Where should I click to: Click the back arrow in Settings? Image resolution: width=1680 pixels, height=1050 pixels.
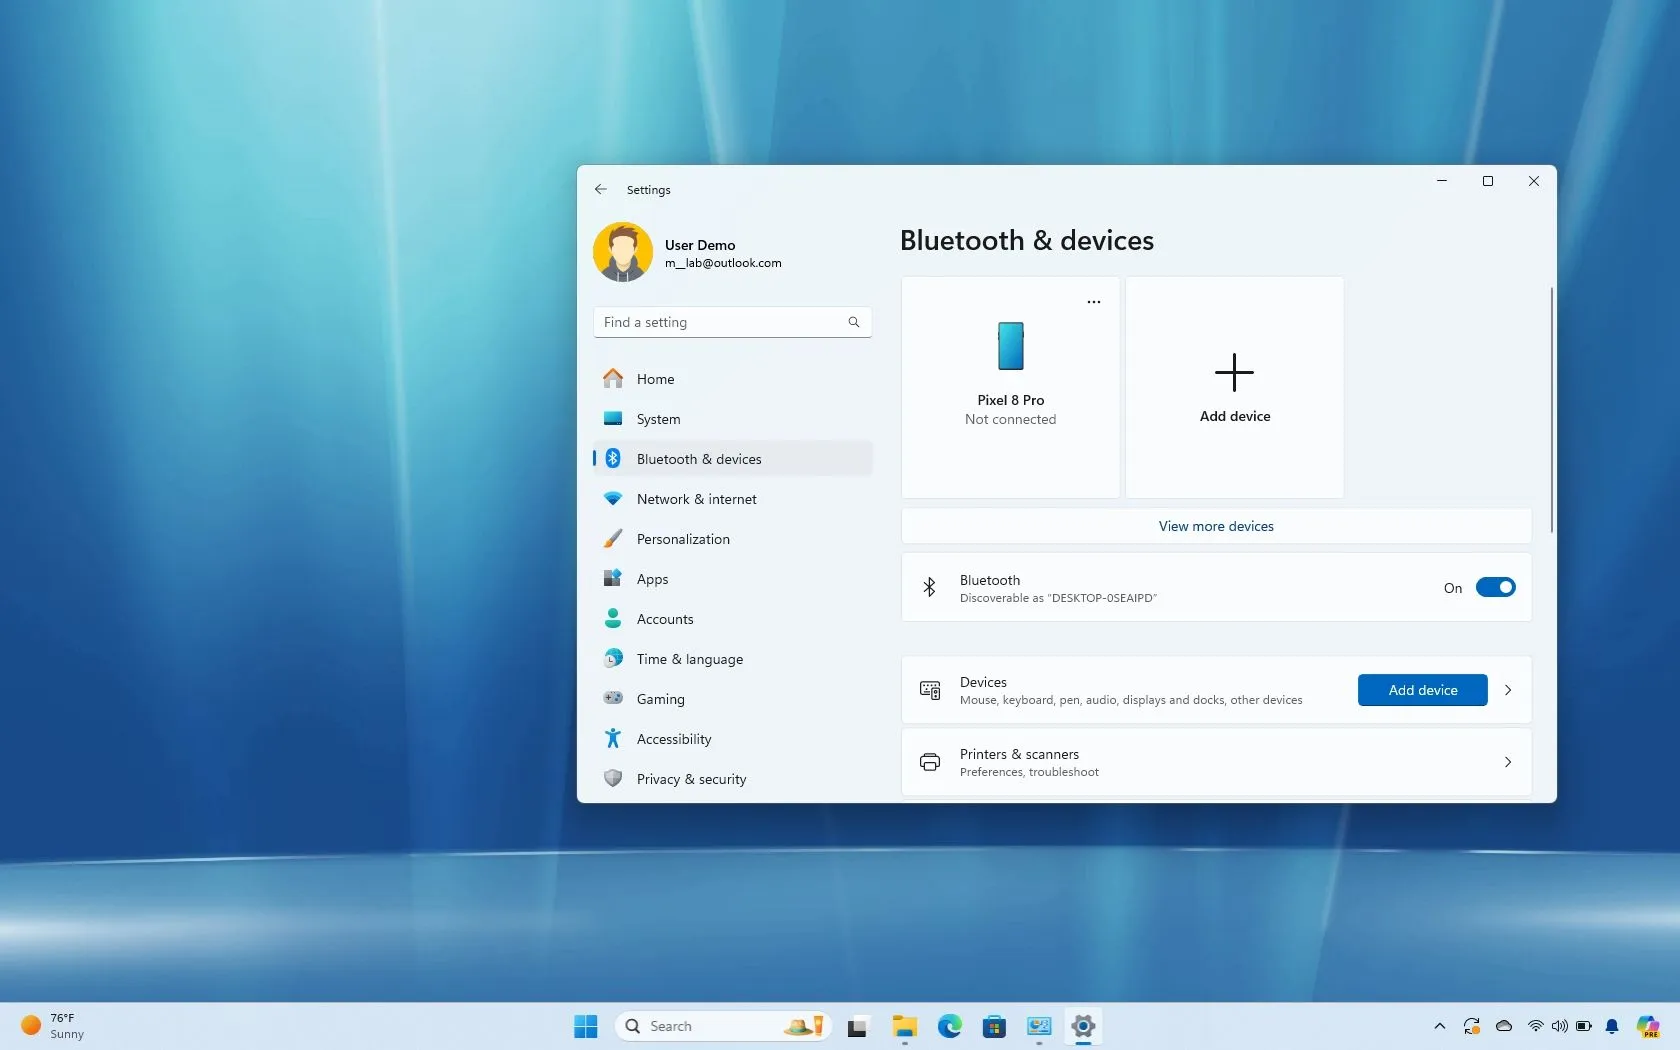(600, 189)
